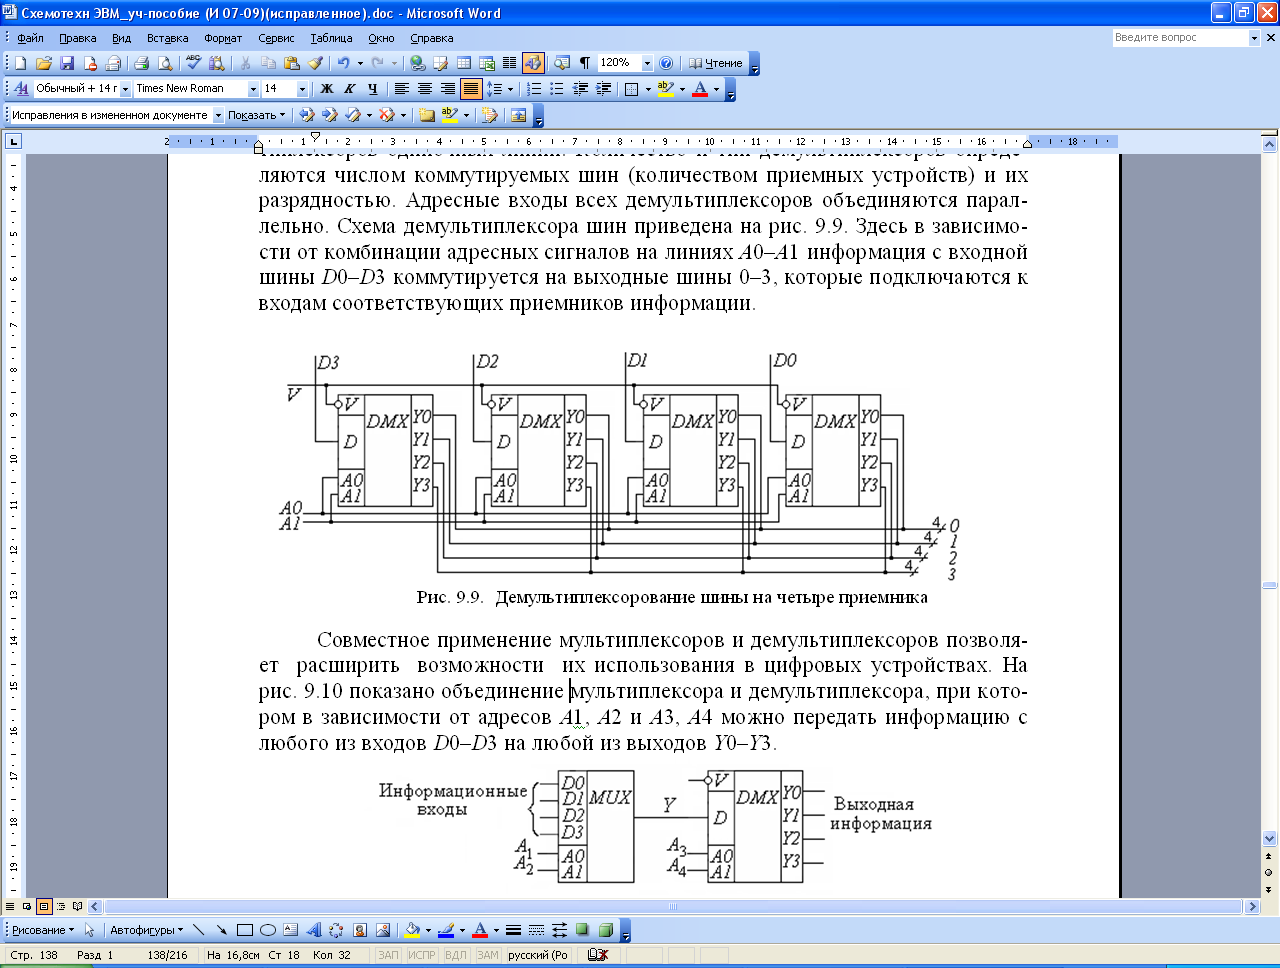Open the zoom 120% dropdown
This screenshot has width=1280, height=968.
(647, 63)
